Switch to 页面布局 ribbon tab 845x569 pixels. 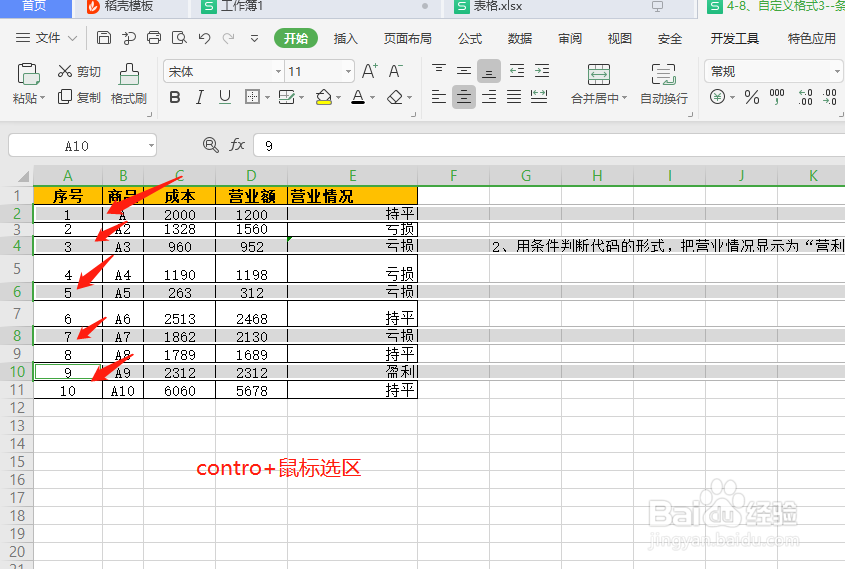coord(407,38)
